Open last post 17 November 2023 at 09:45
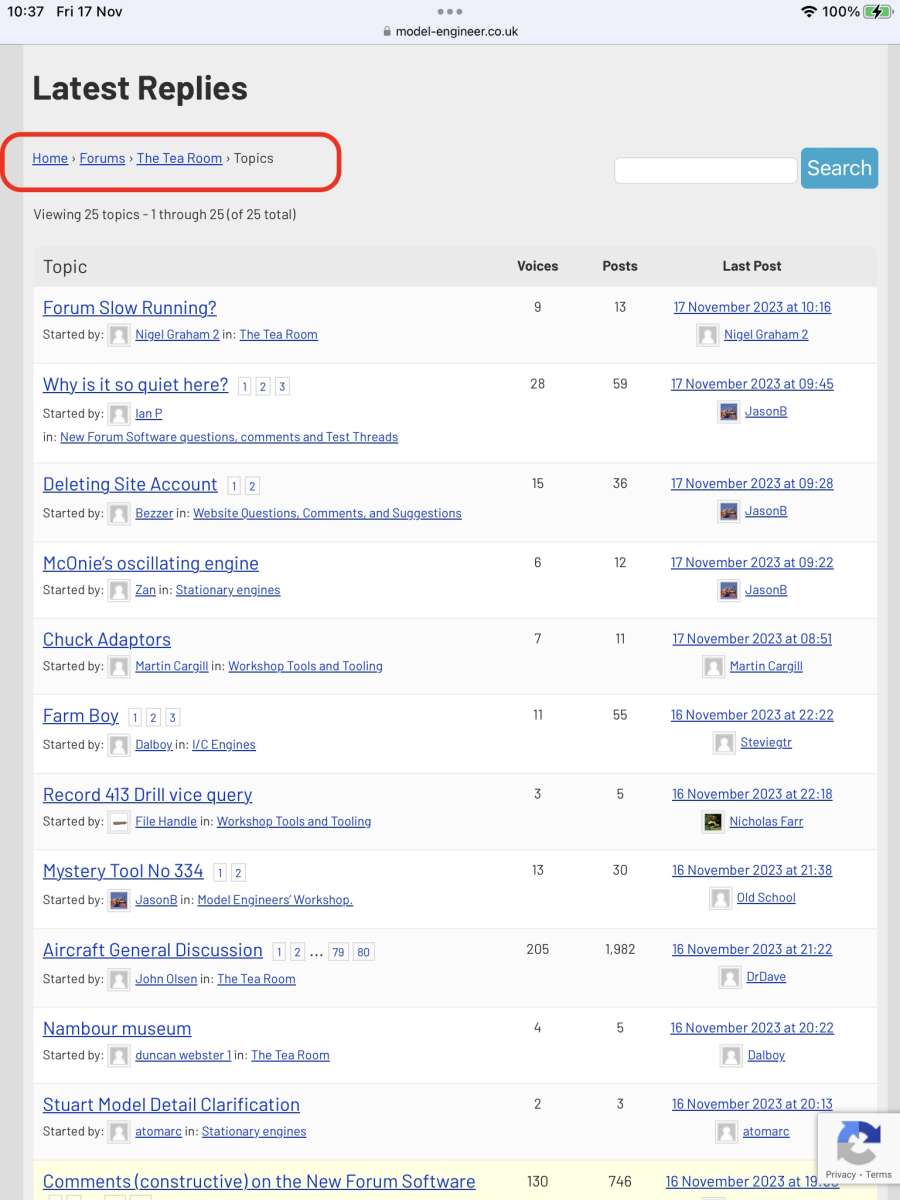The width and height of the screenshot is (900, 1200). click(752, 384)
